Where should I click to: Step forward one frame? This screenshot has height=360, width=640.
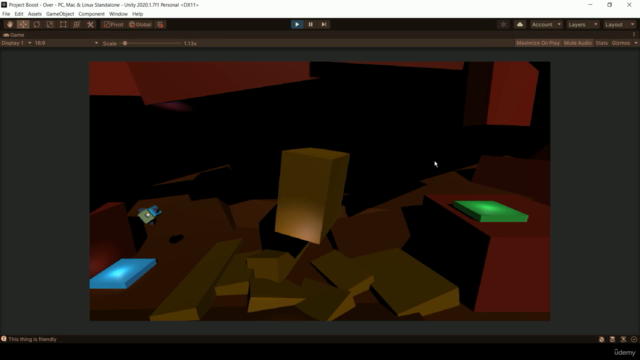[x=324, y=24]
